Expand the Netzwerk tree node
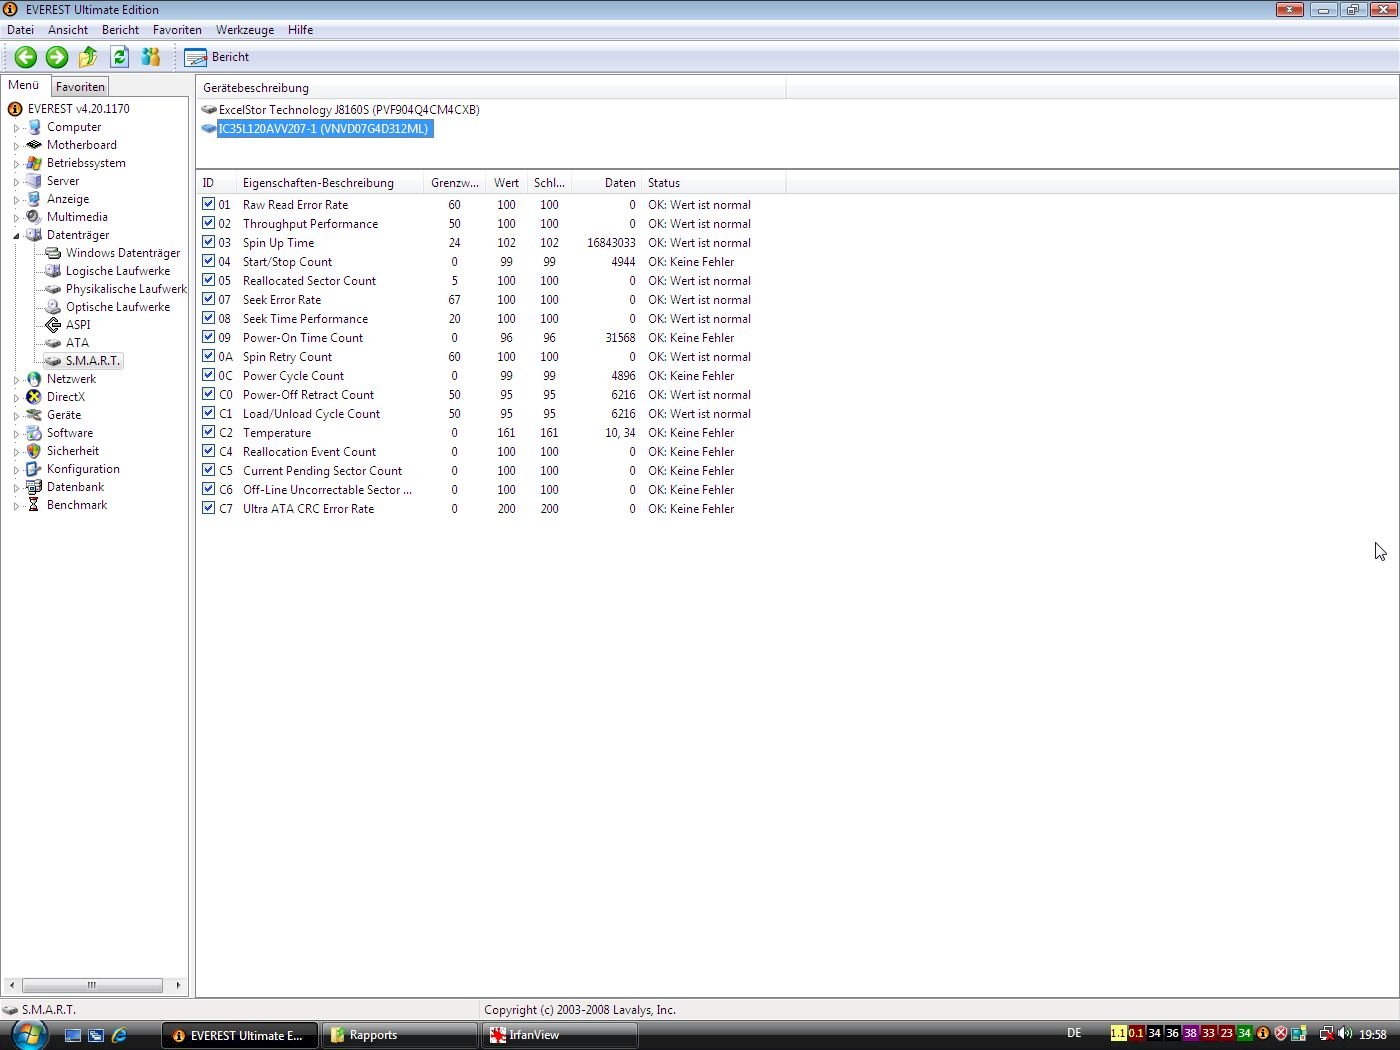Image resolution: width=1400 pixels, height=1050 pixels. (x=16, y=380)
